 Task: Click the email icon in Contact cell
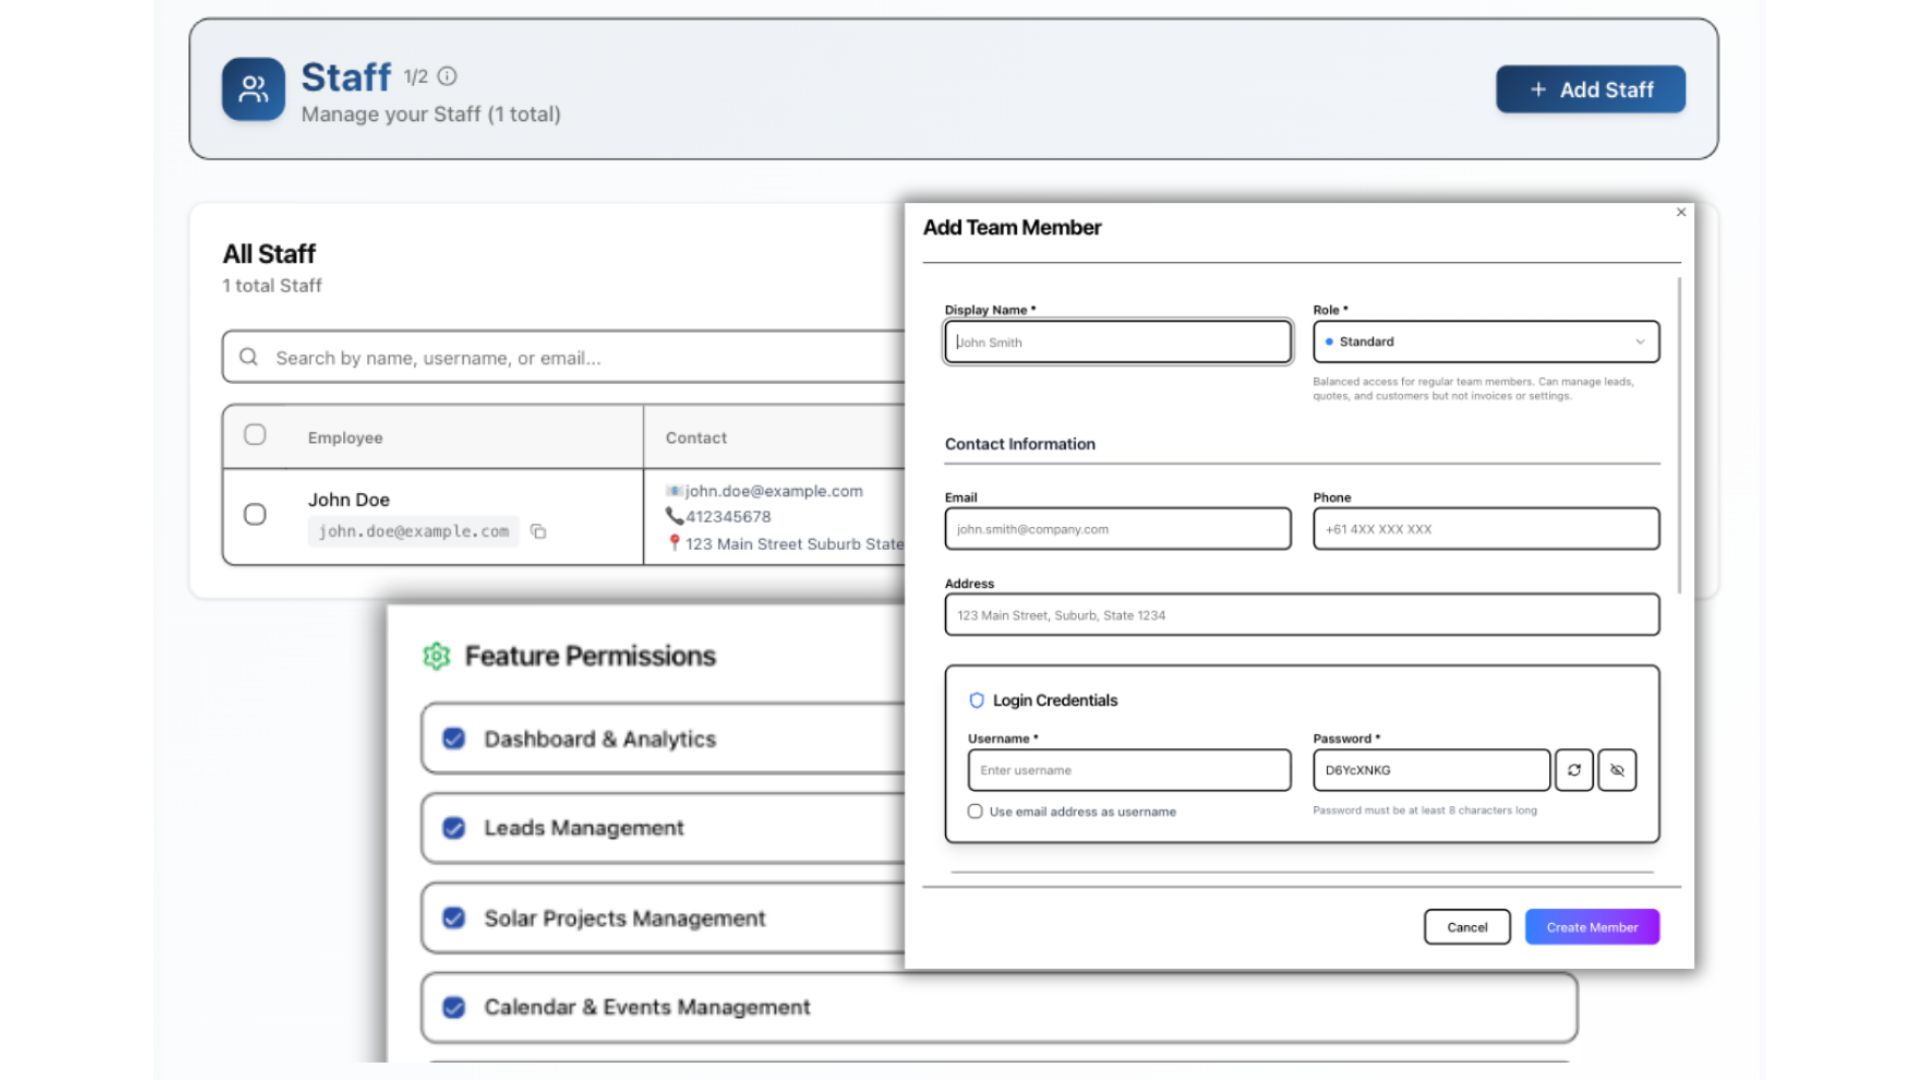[674, 491]
